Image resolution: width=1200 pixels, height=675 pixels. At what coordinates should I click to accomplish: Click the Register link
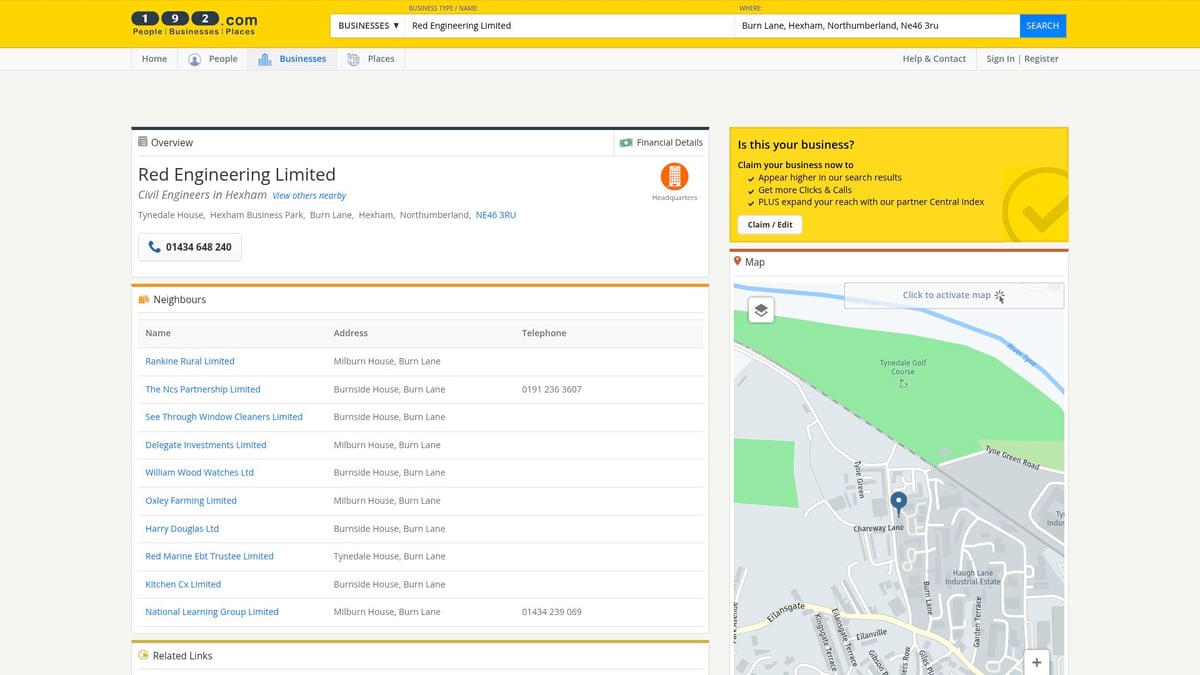1041,59
